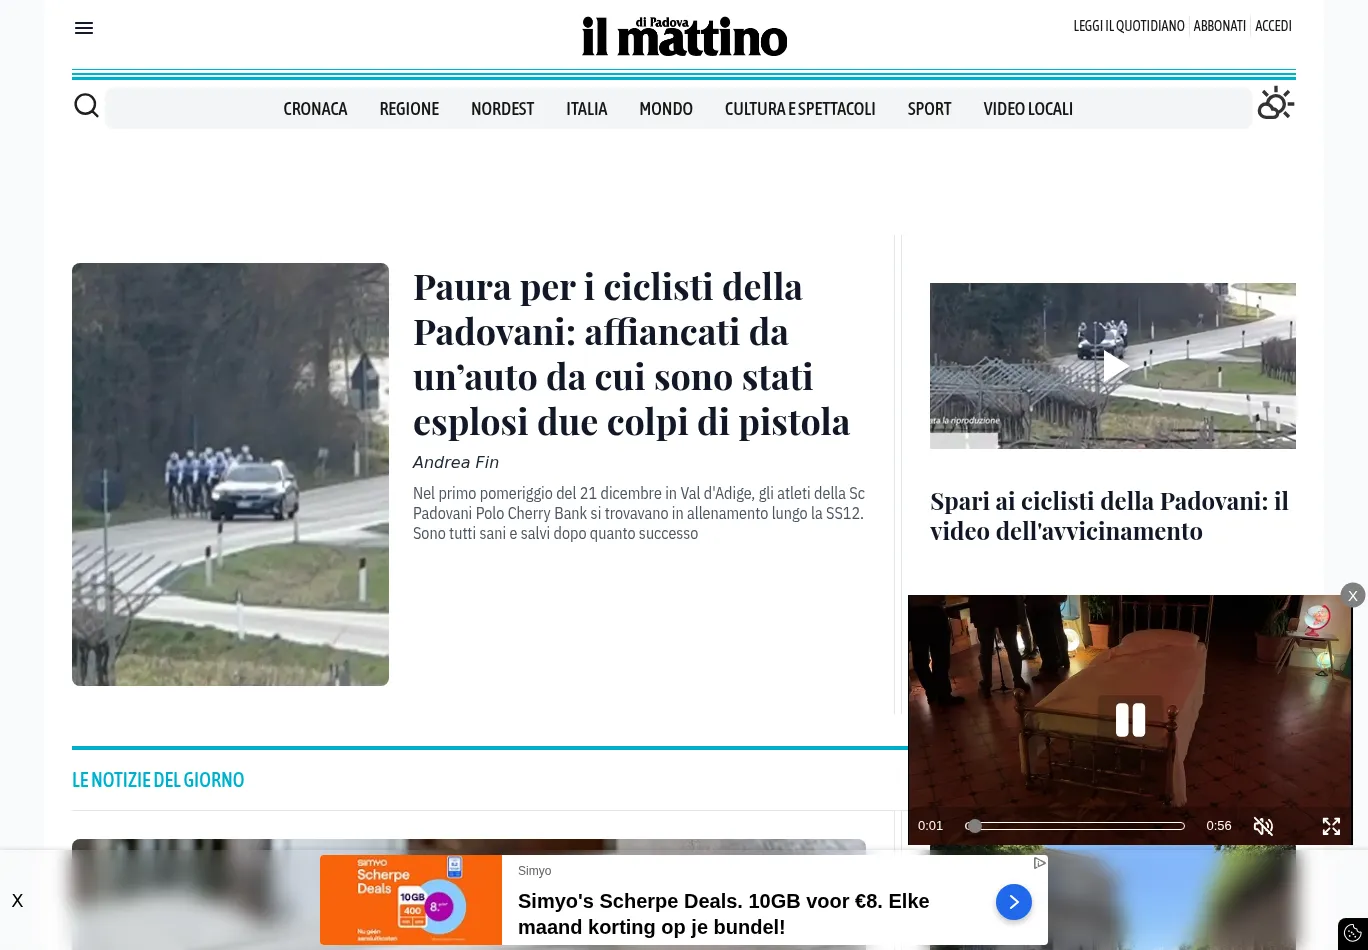This screenshot has width=1368, height=950.
Task: Close the floating video with the X
Action: [1352, 595]
